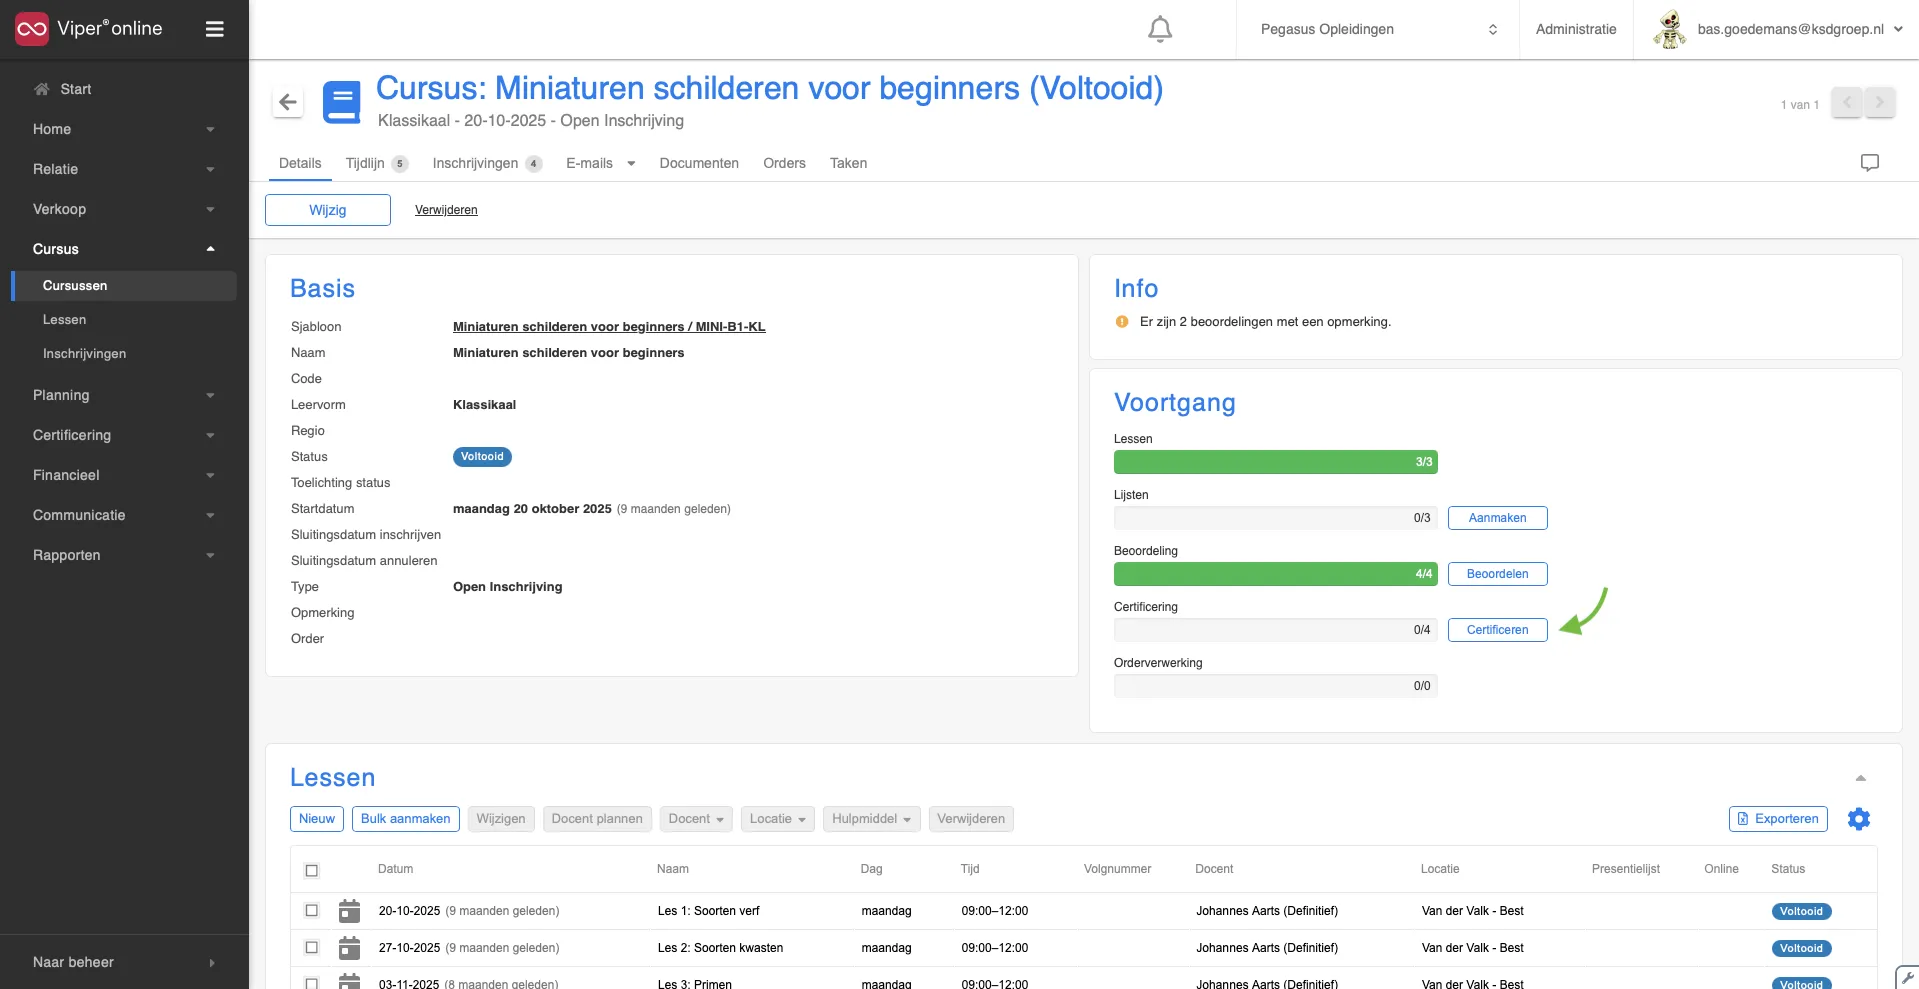The image size is (1919, 989).
Task: Click the Viper online infinity logo
Action: 32,29
